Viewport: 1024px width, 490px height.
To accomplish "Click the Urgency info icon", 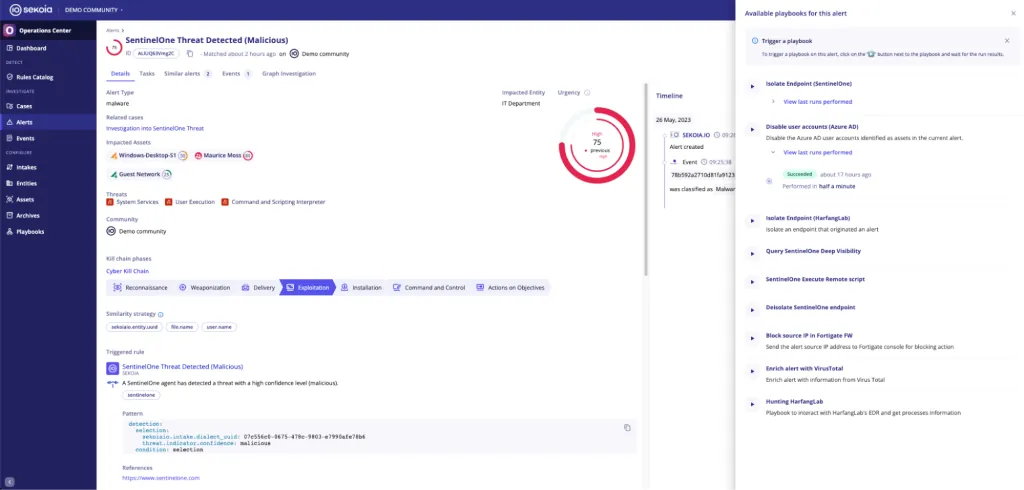I will [587, 93].
